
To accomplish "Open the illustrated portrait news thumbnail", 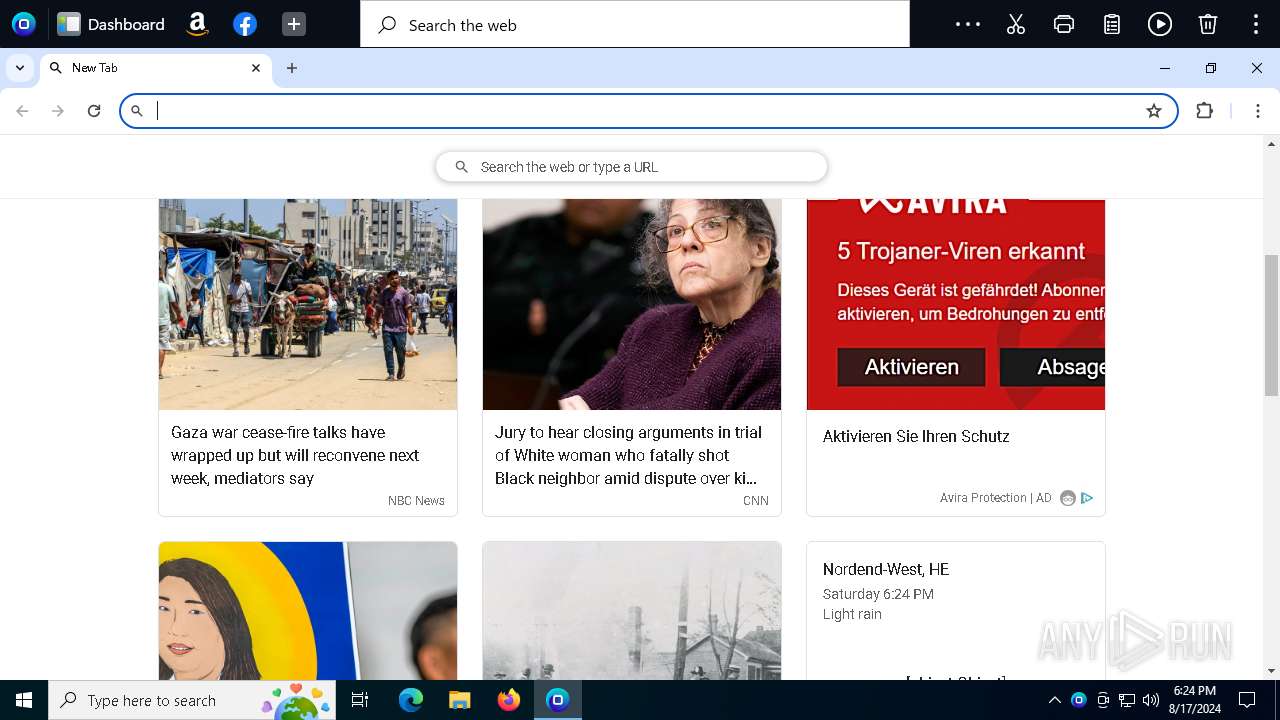I will tap(308, 611).
